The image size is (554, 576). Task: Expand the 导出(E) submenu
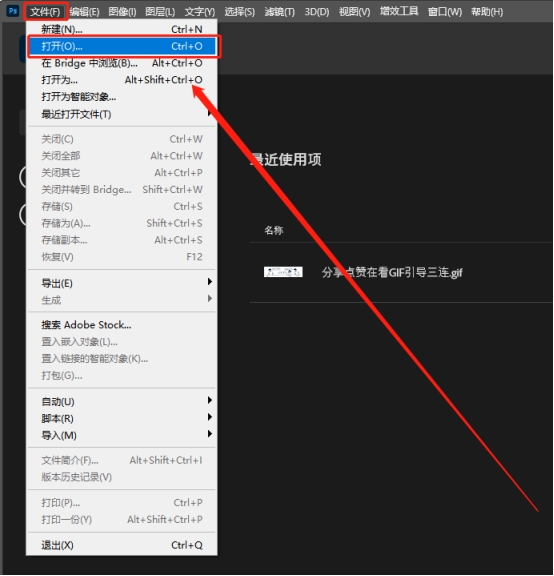pyautogui.click(x=122, y=283)
